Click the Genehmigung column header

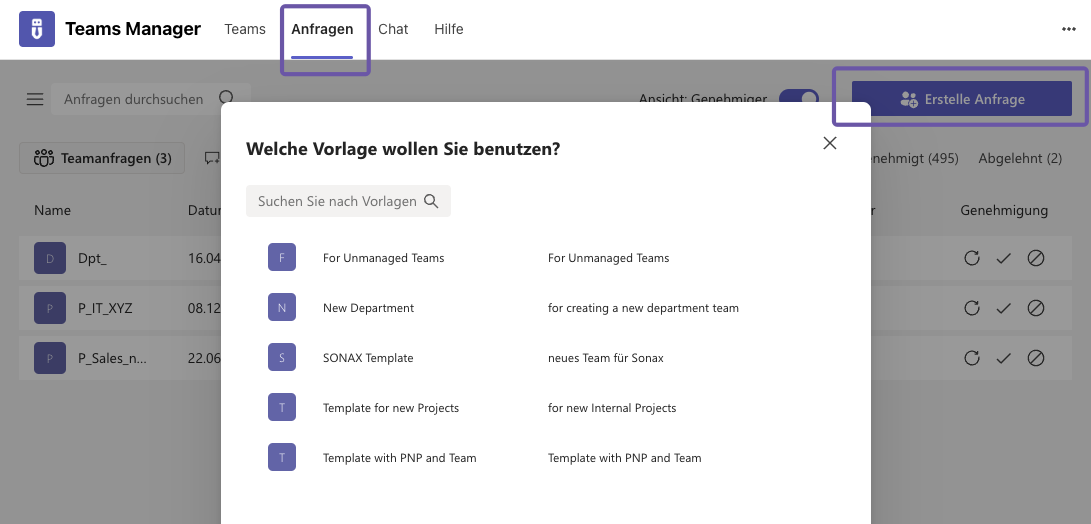click(x=1004, y=210)
